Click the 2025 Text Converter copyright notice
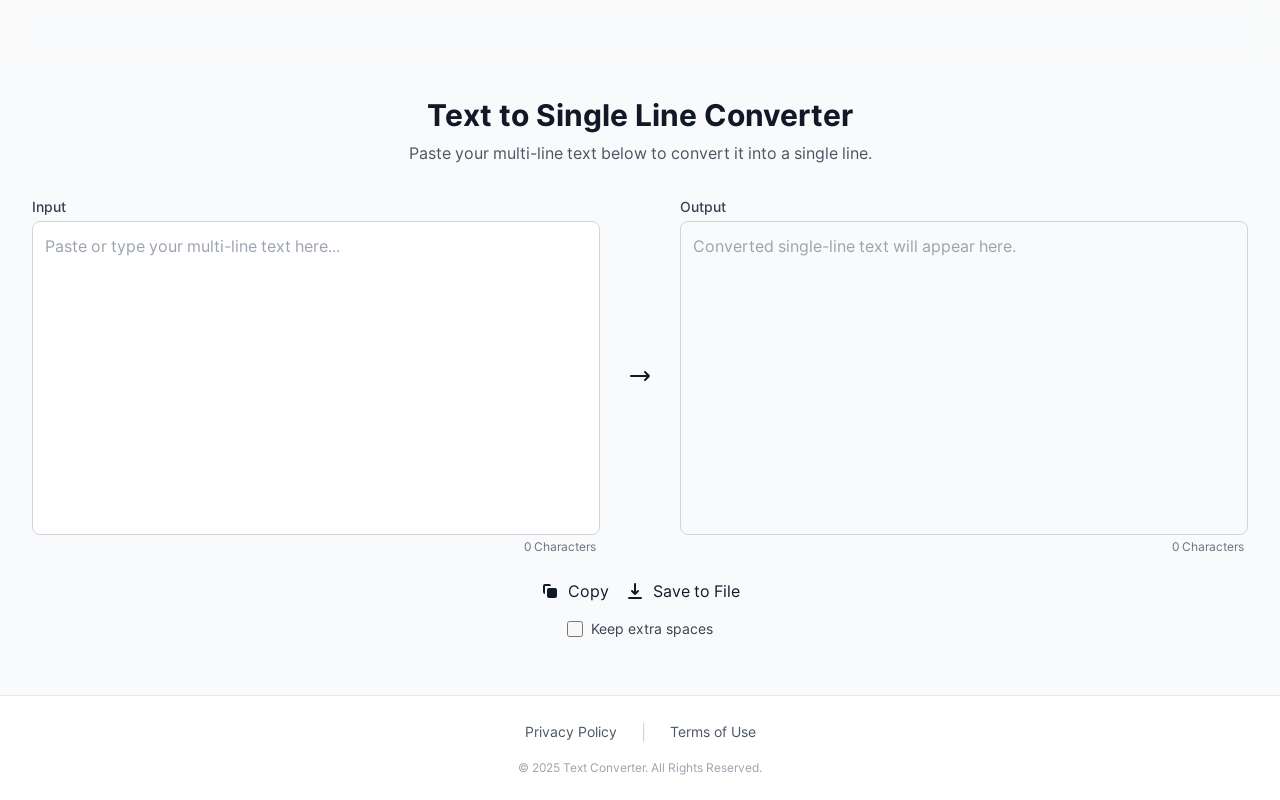Screen dimensions: 1280x800 [640, 768]
